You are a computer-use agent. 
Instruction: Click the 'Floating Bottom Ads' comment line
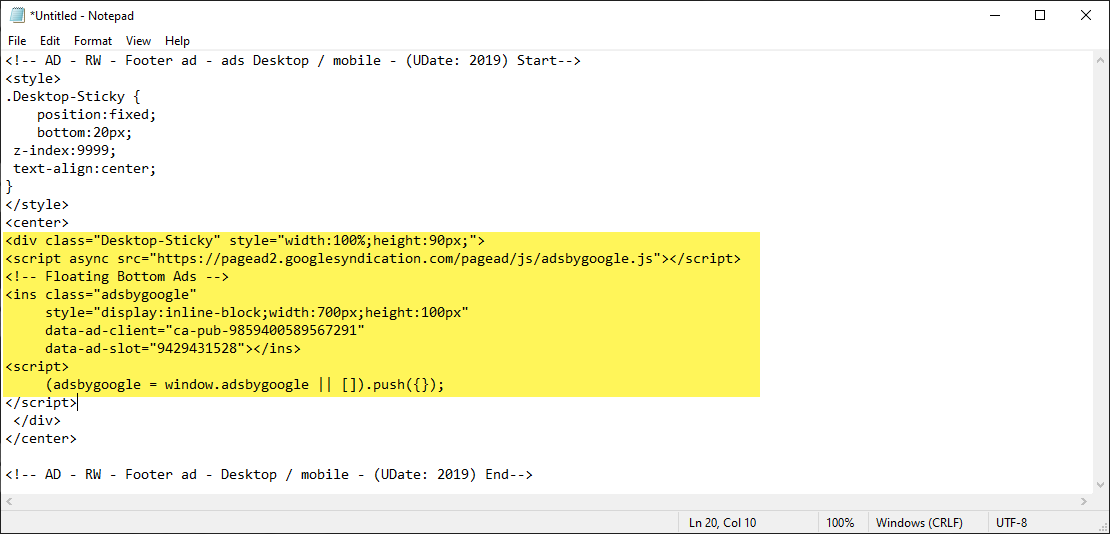(117, 276)
